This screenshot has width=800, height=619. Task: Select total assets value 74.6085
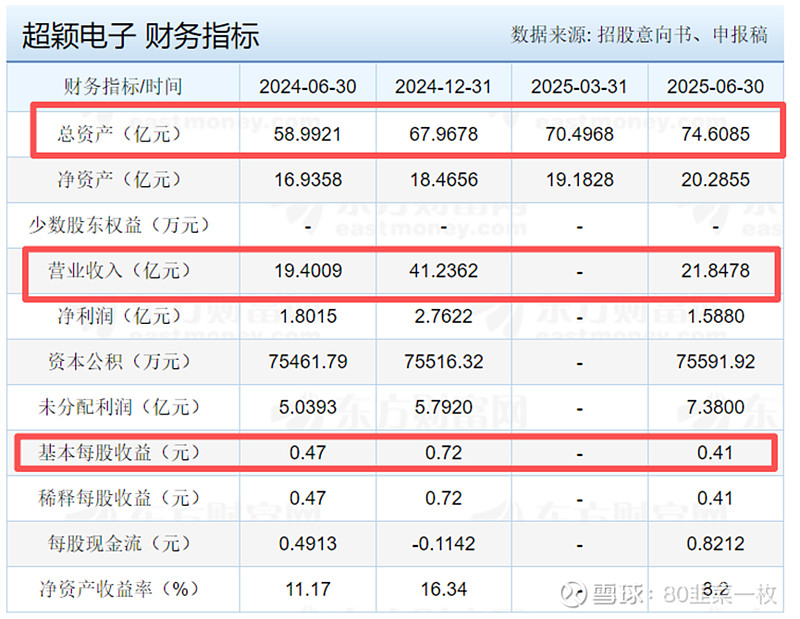[x=715, y=134]
